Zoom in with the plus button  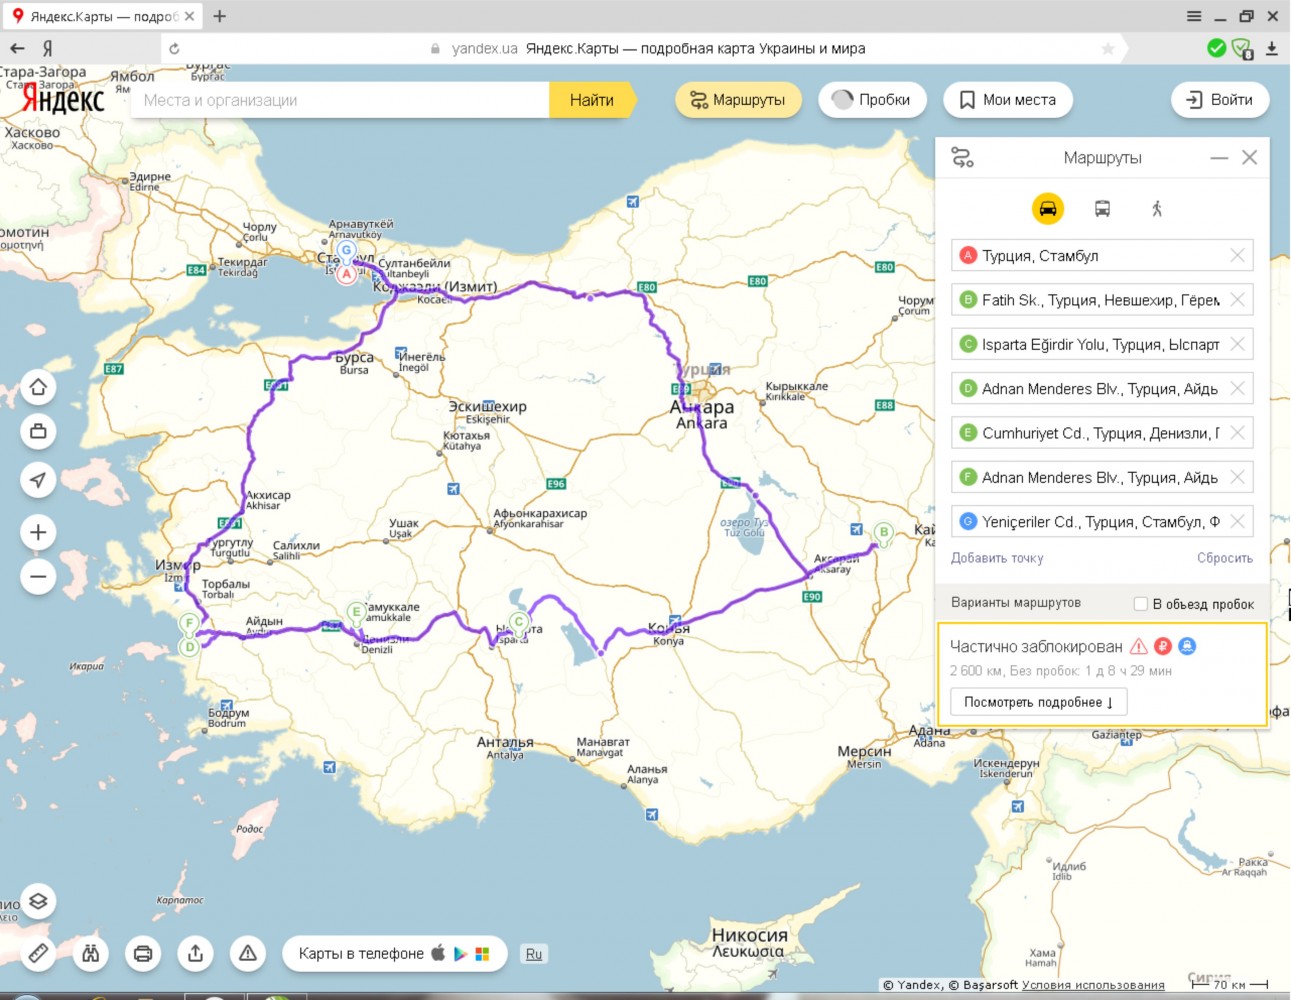[38, 532]
